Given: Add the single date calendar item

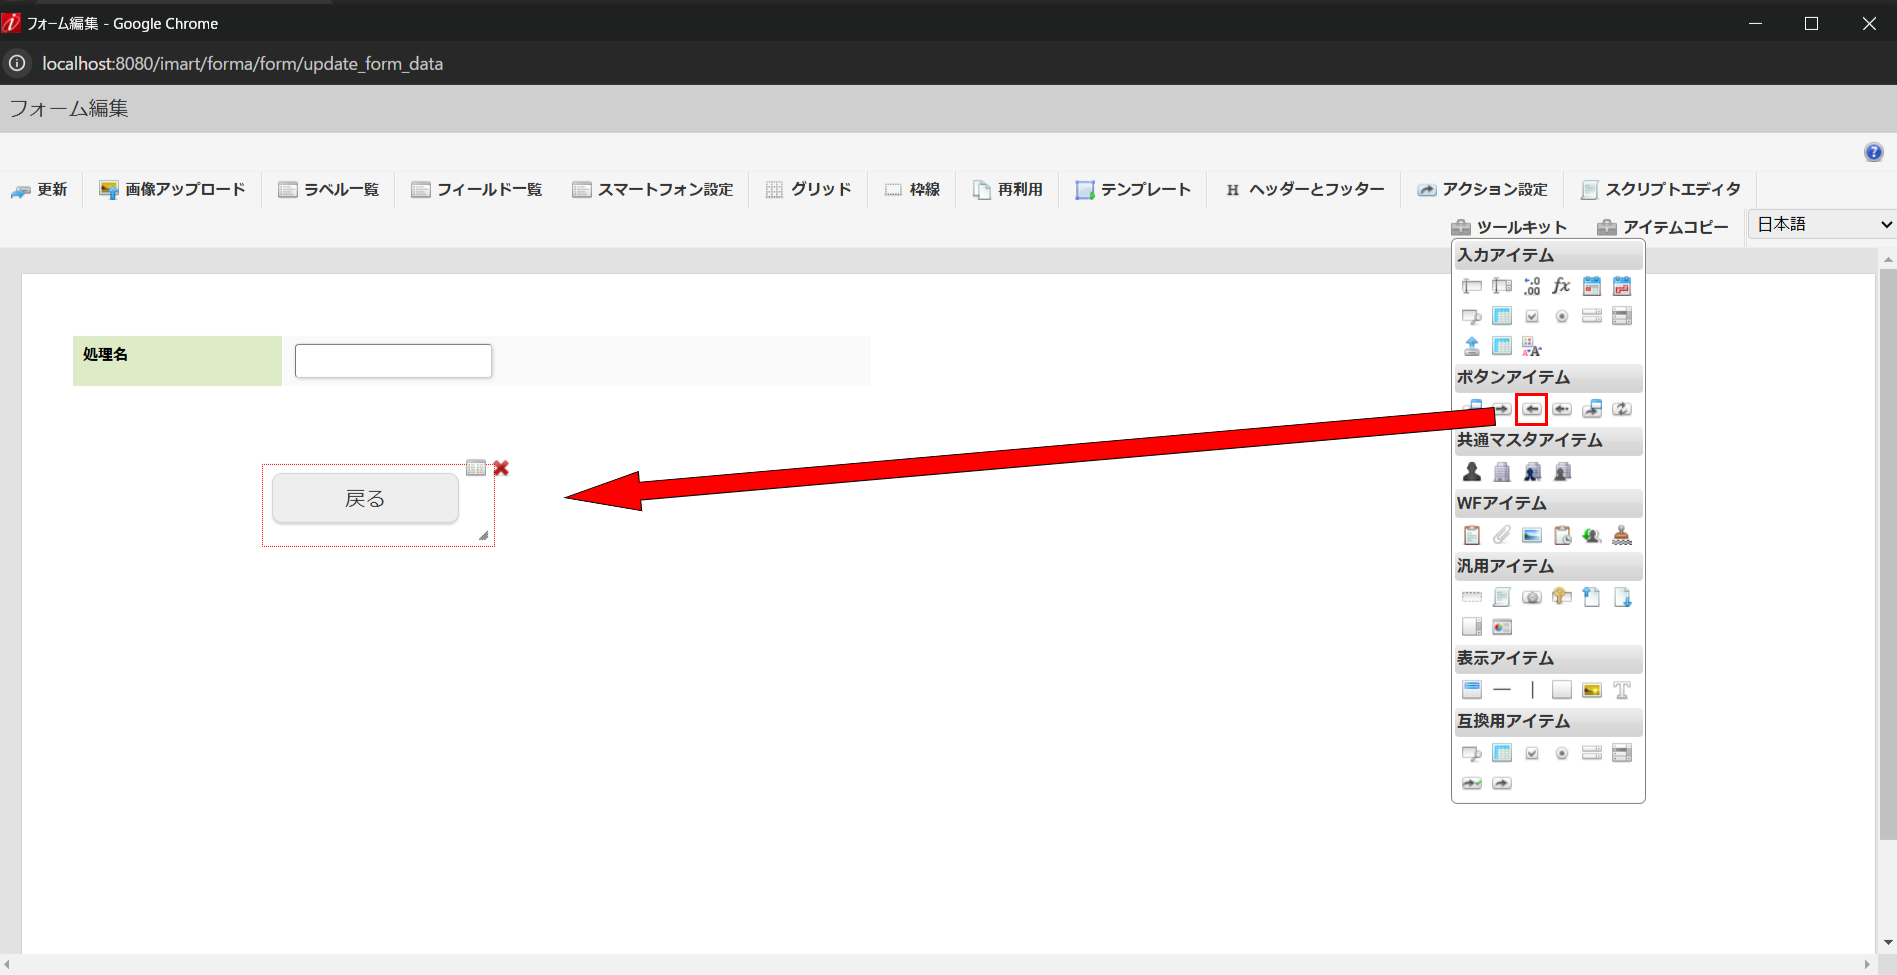Looking at the screenshot, I should [x=1592, y=287].
